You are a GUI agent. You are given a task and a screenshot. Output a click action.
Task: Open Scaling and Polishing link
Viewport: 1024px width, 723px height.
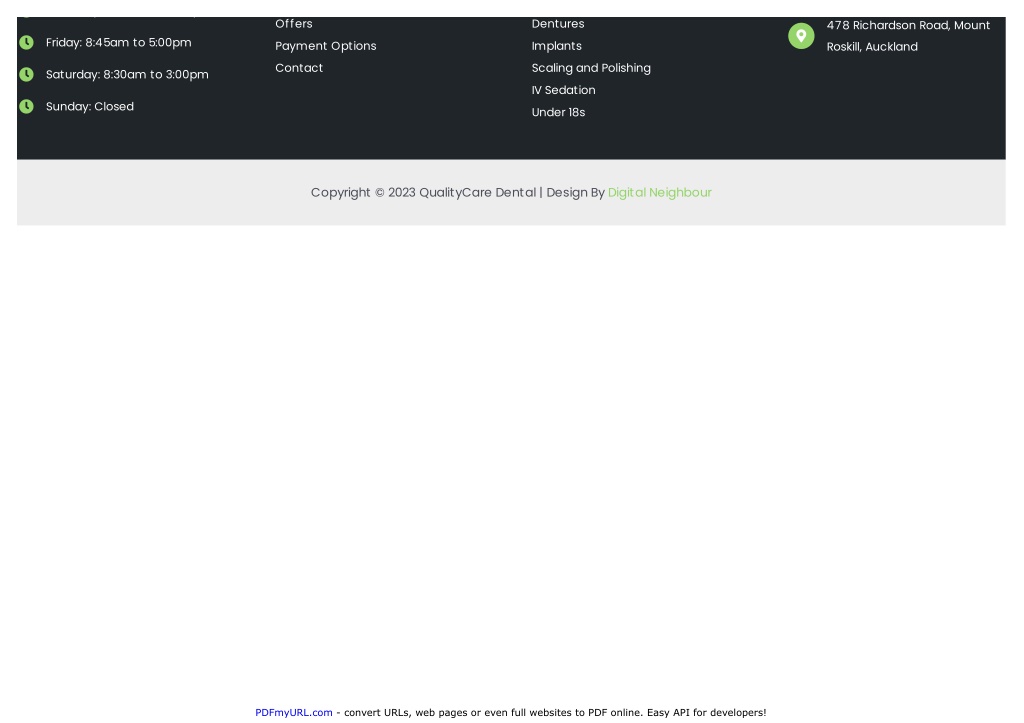591,68
